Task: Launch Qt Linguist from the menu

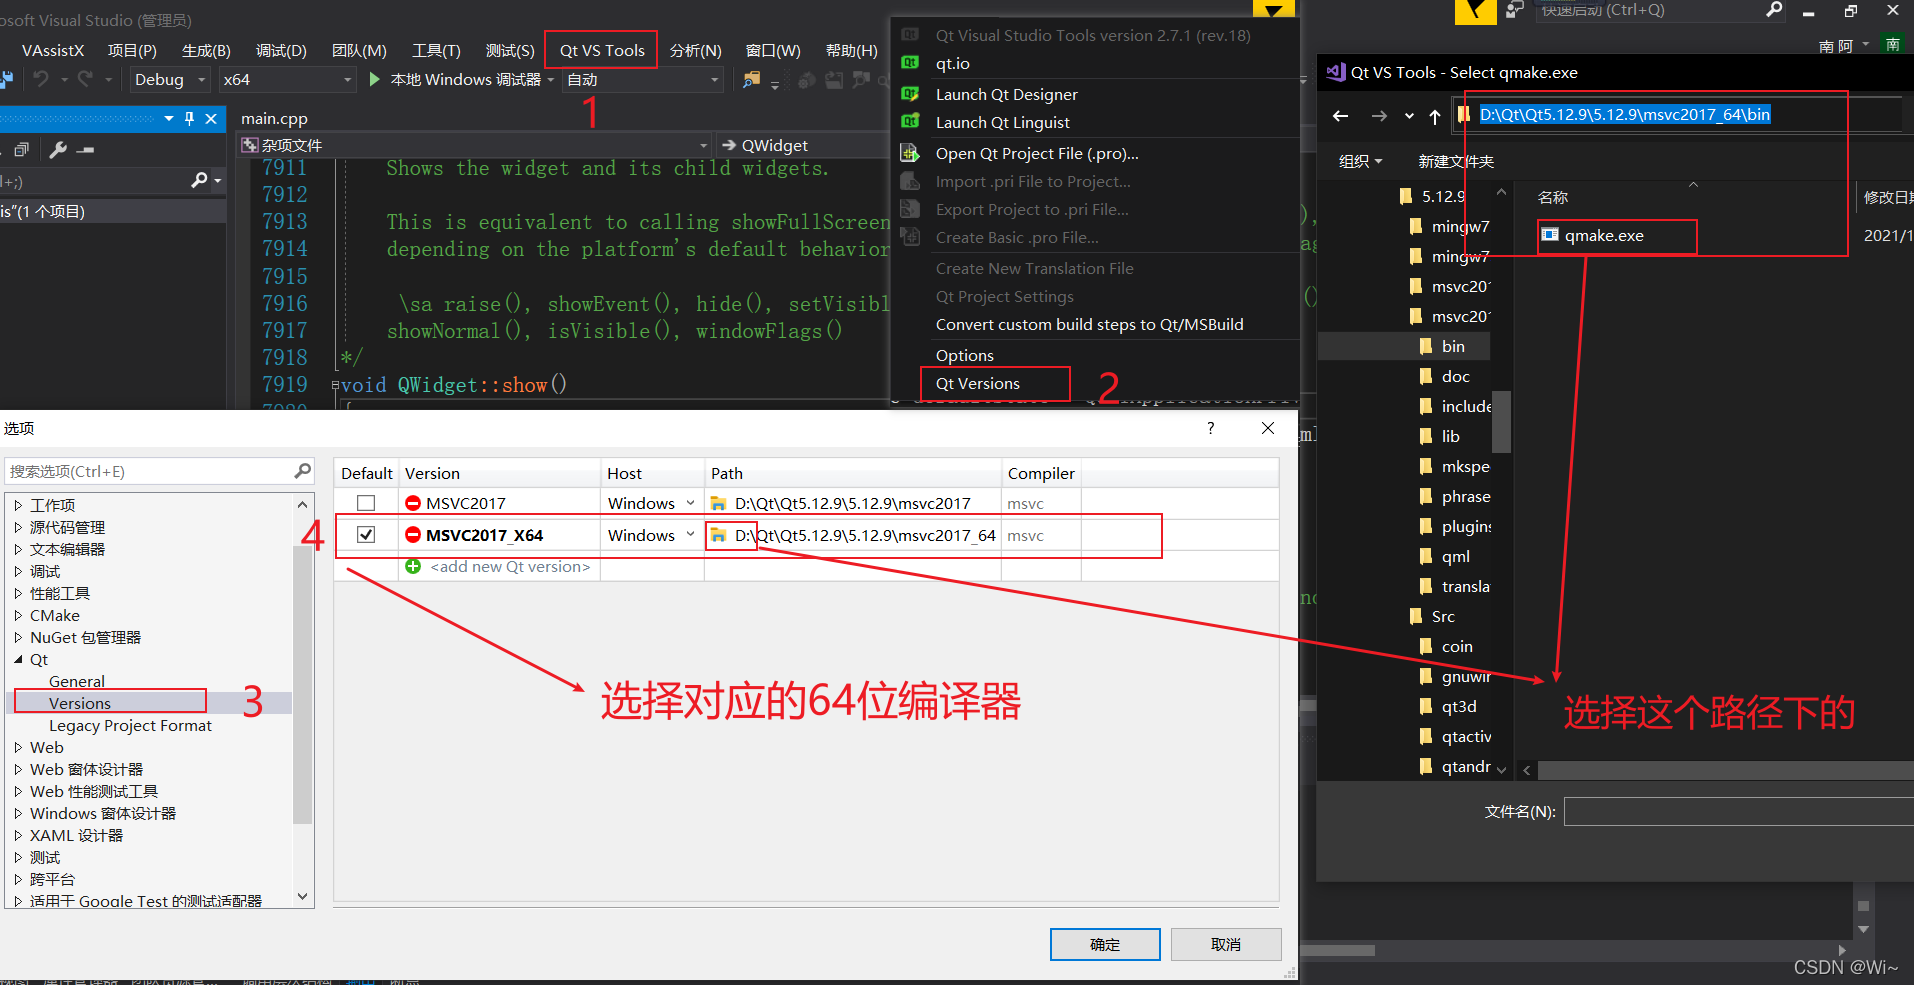Action: pos(1002,122)
